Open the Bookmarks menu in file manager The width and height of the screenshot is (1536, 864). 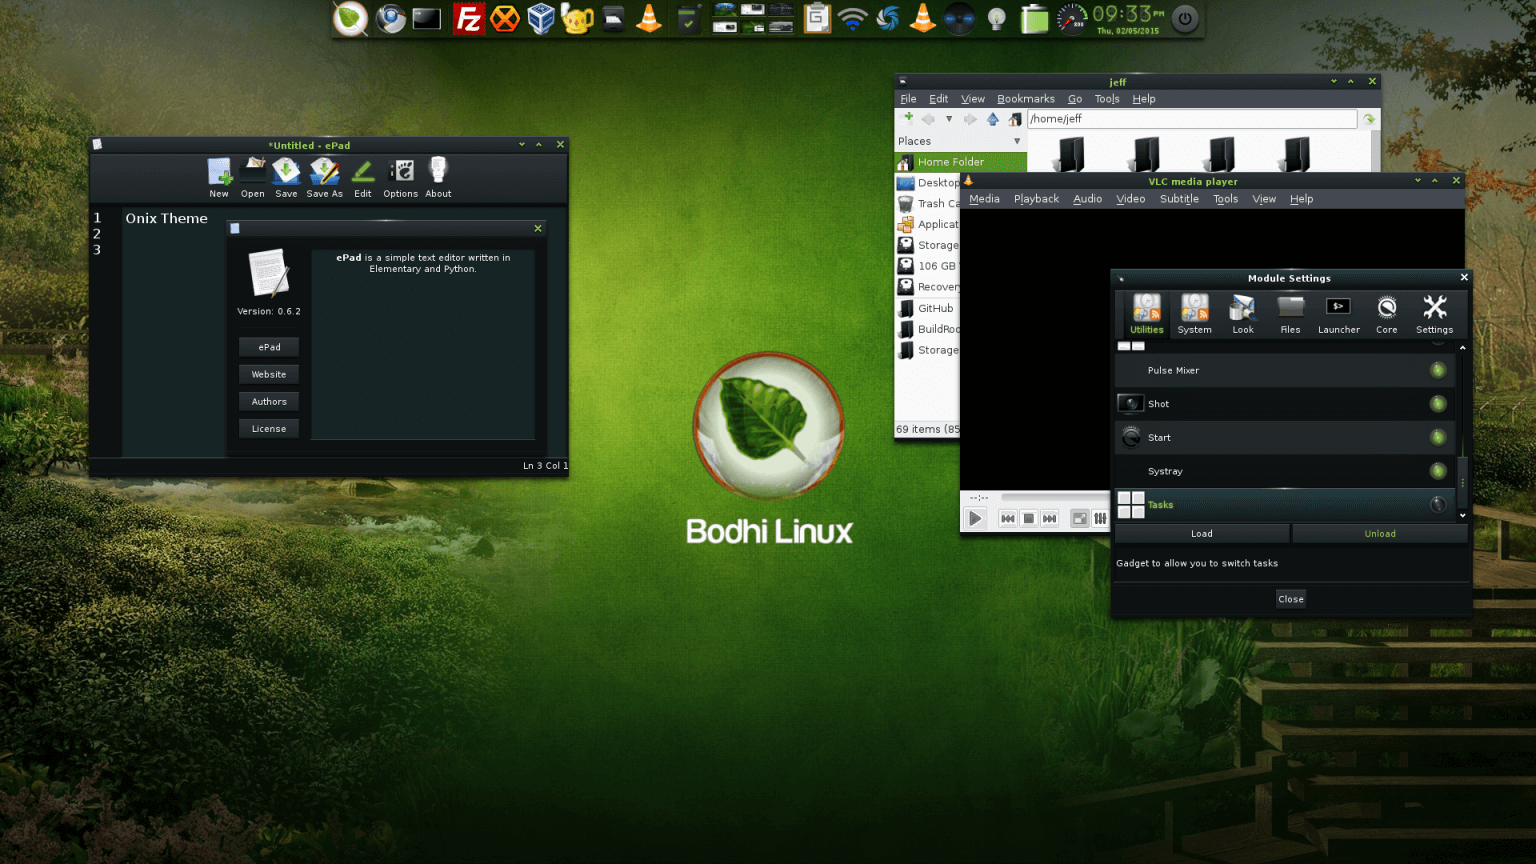[x=1026, y=98]
